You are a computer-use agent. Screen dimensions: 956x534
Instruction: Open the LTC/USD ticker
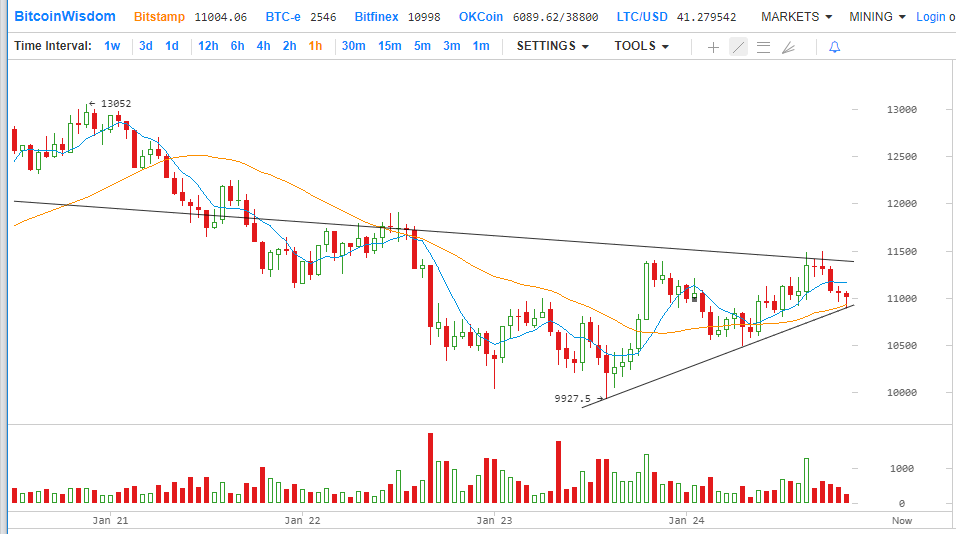[641, 17]
